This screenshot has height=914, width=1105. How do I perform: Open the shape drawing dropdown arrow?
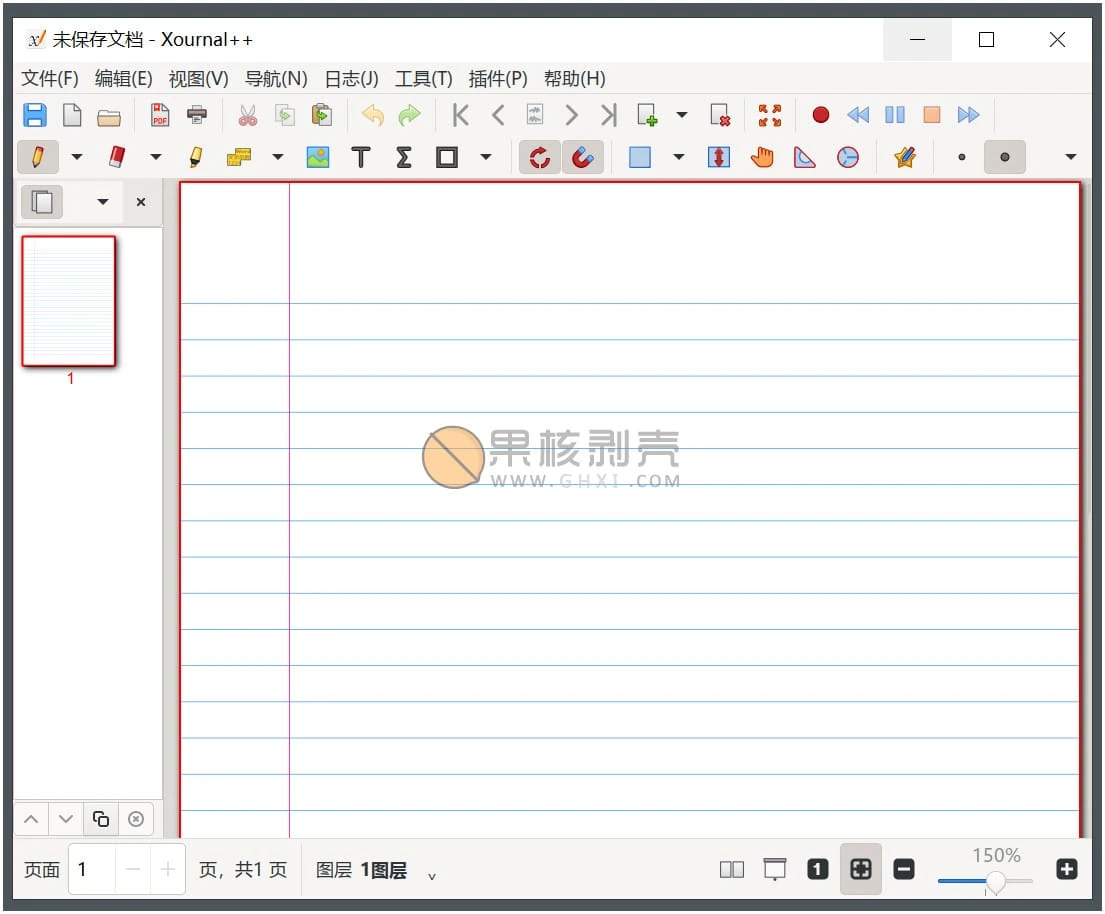click(x=487, y=157)
